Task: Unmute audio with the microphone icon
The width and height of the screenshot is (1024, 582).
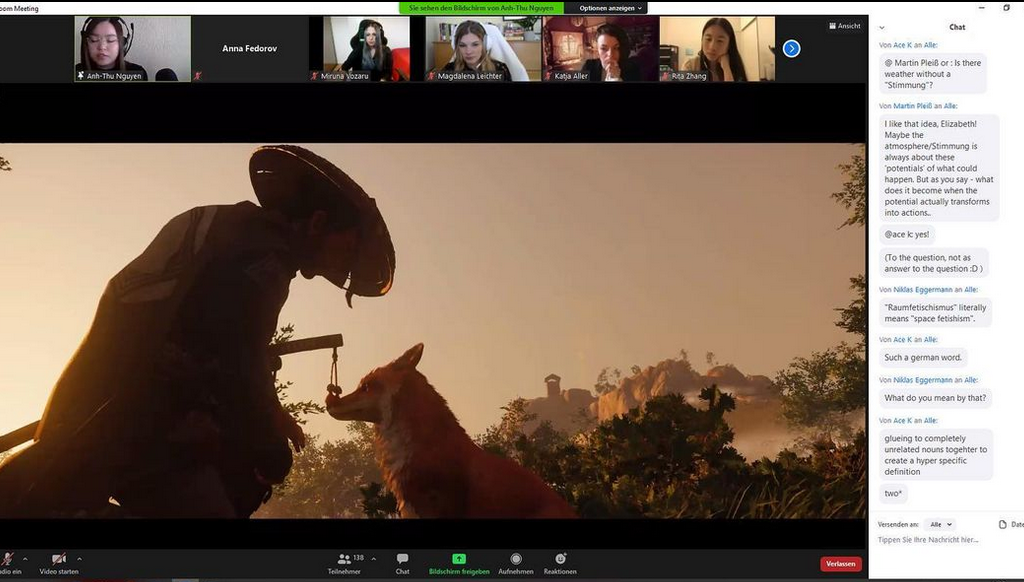Action: (x=8, y=559)
